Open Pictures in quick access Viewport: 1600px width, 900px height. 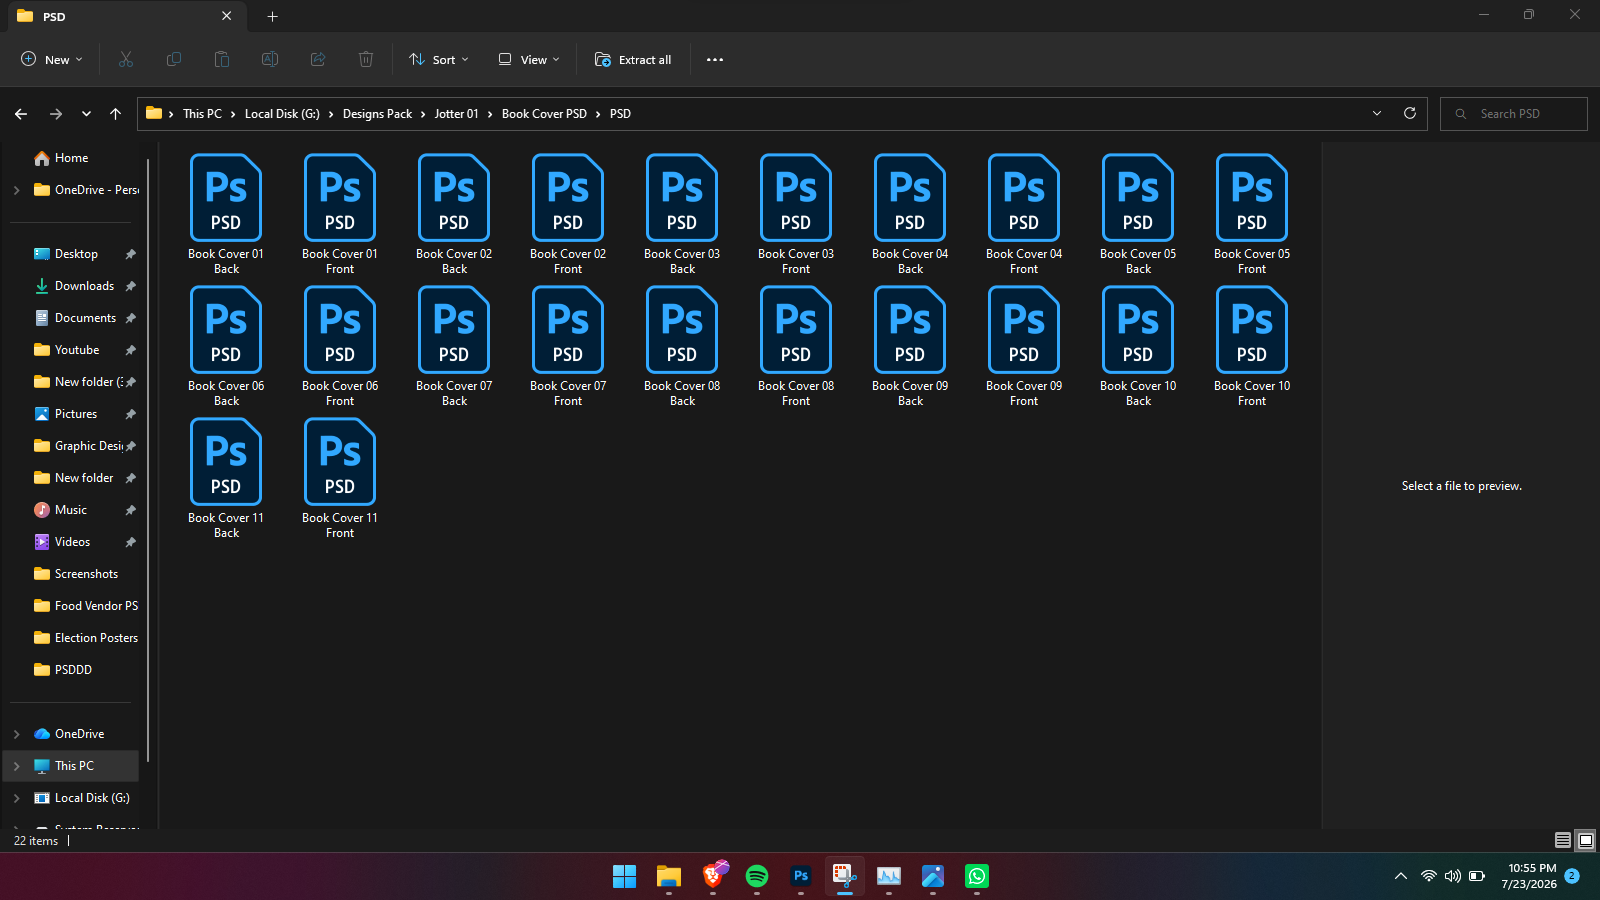coord(76,414)
